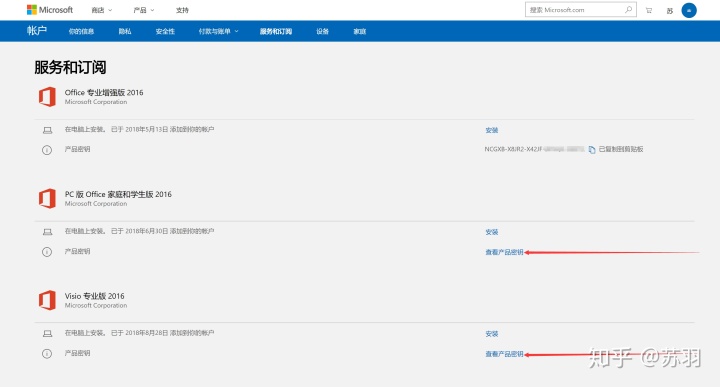Click 安装 for Office 专业增强版 2016
This screenshot has height=387, width=720.
pos(492,130)
